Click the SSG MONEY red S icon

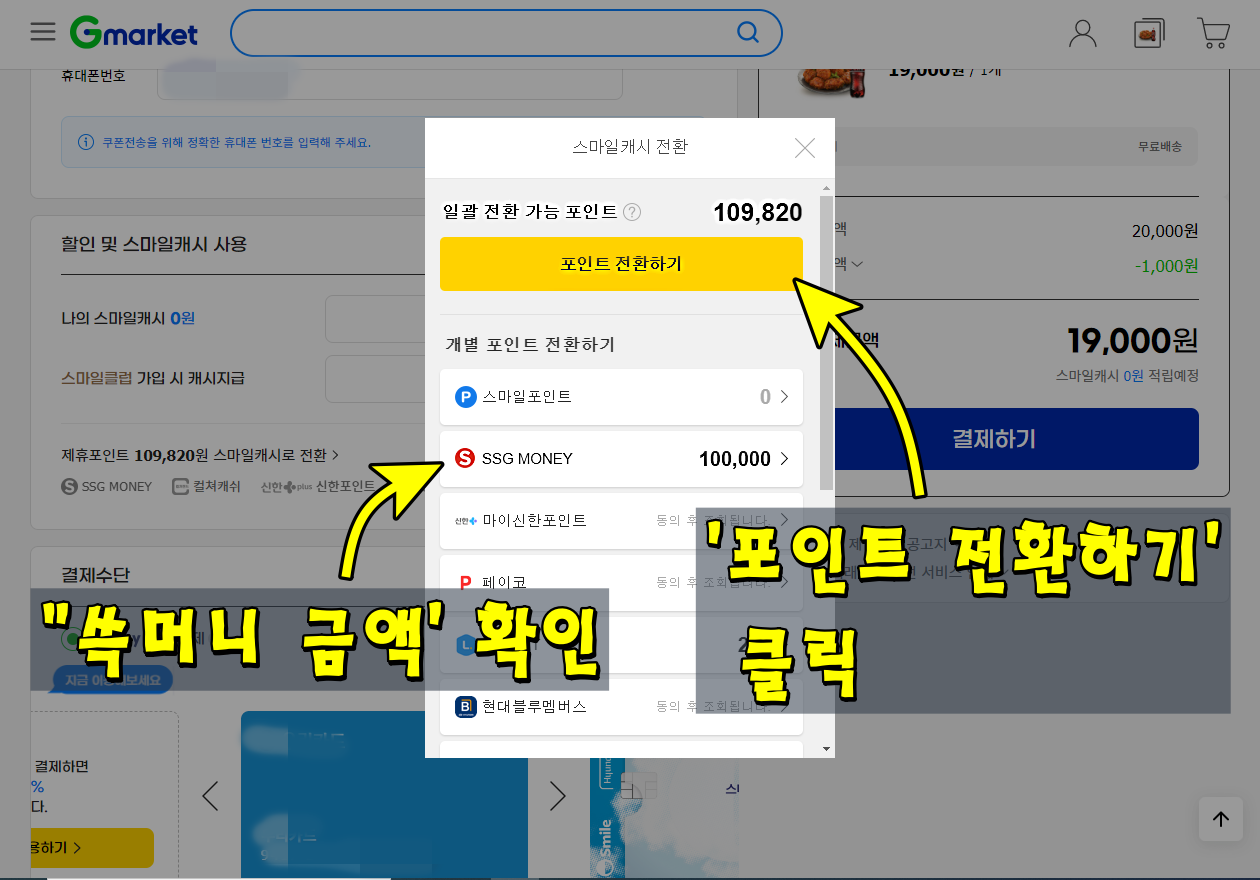pyautogui.click(x=465, y=459)
